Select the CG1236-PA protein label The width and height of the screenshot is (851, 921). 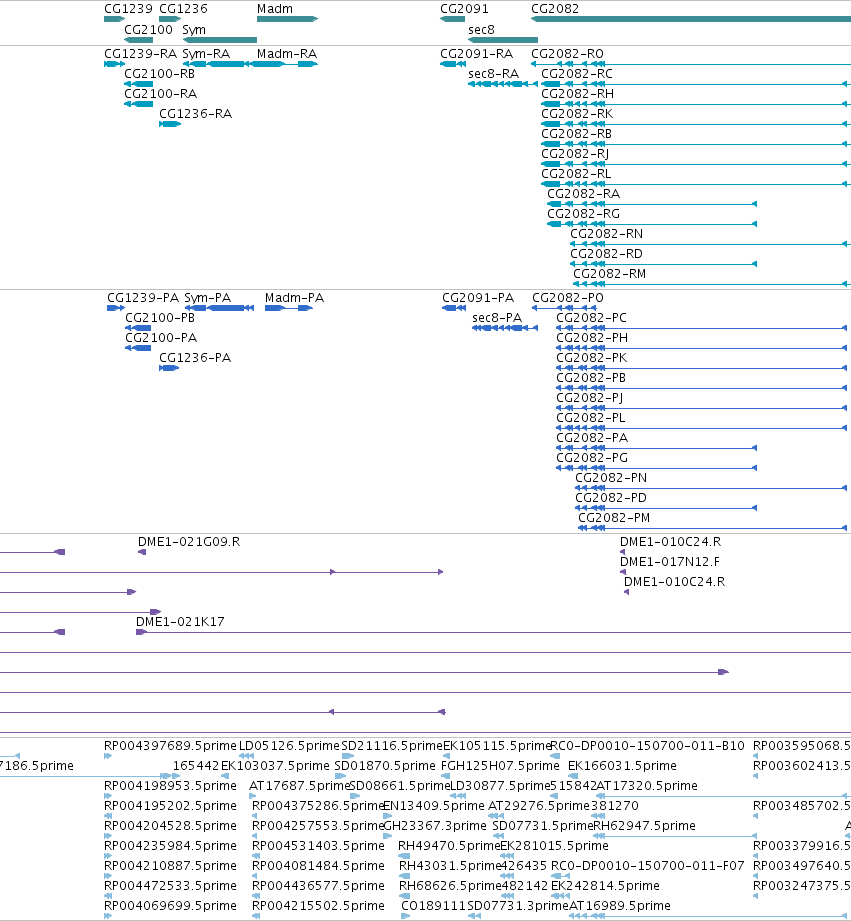point(195,358)
